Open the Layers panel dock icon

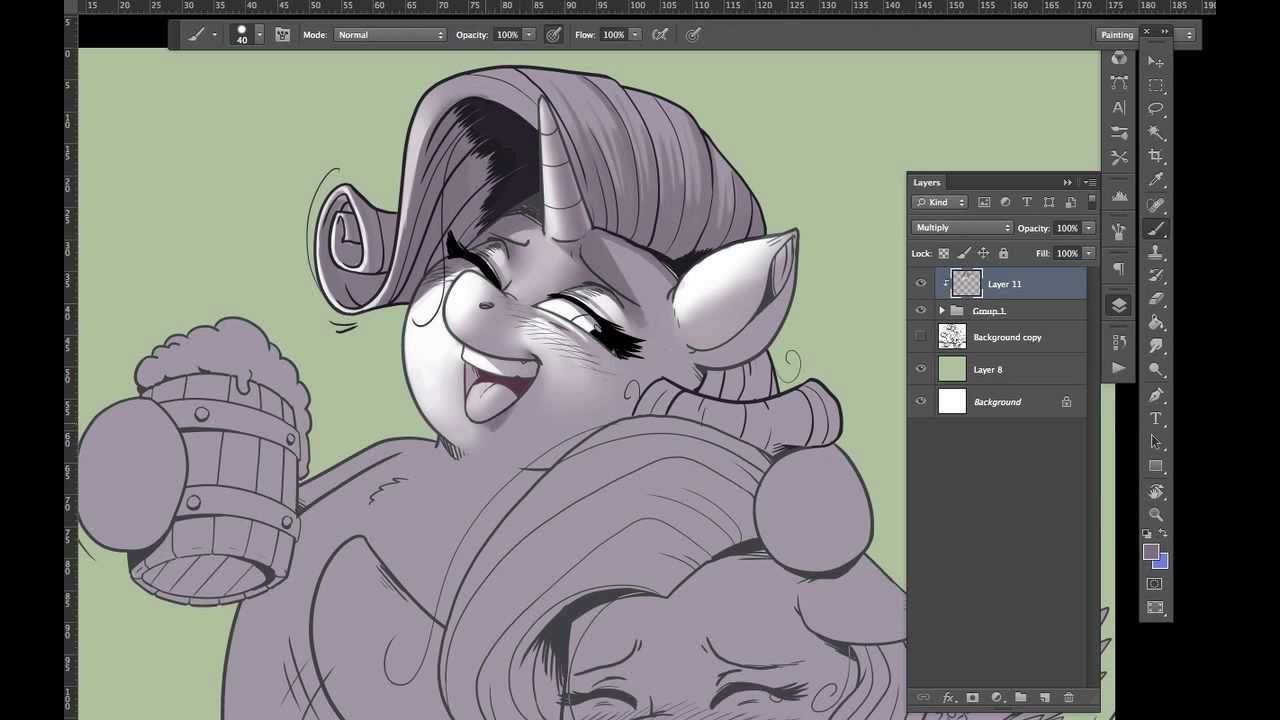[1119, 305]
